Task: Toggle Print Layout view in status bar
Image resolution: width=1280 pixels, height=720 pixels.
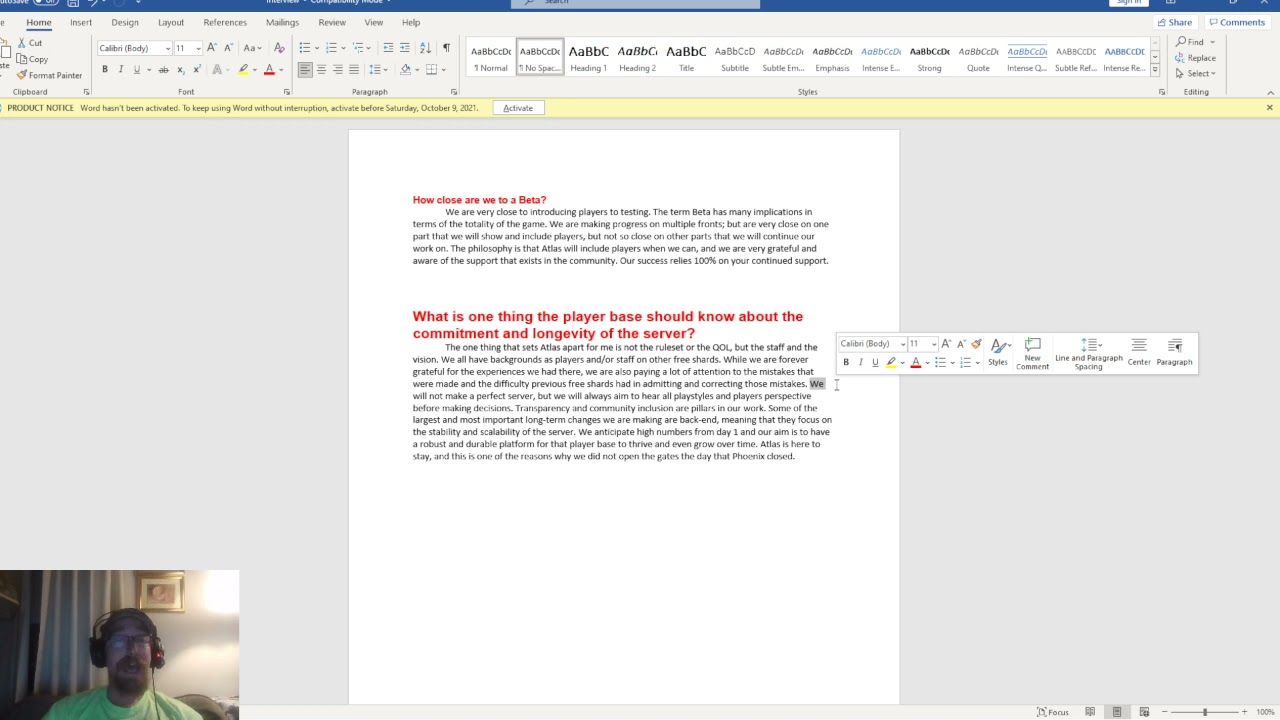Action: [1117, 712]
